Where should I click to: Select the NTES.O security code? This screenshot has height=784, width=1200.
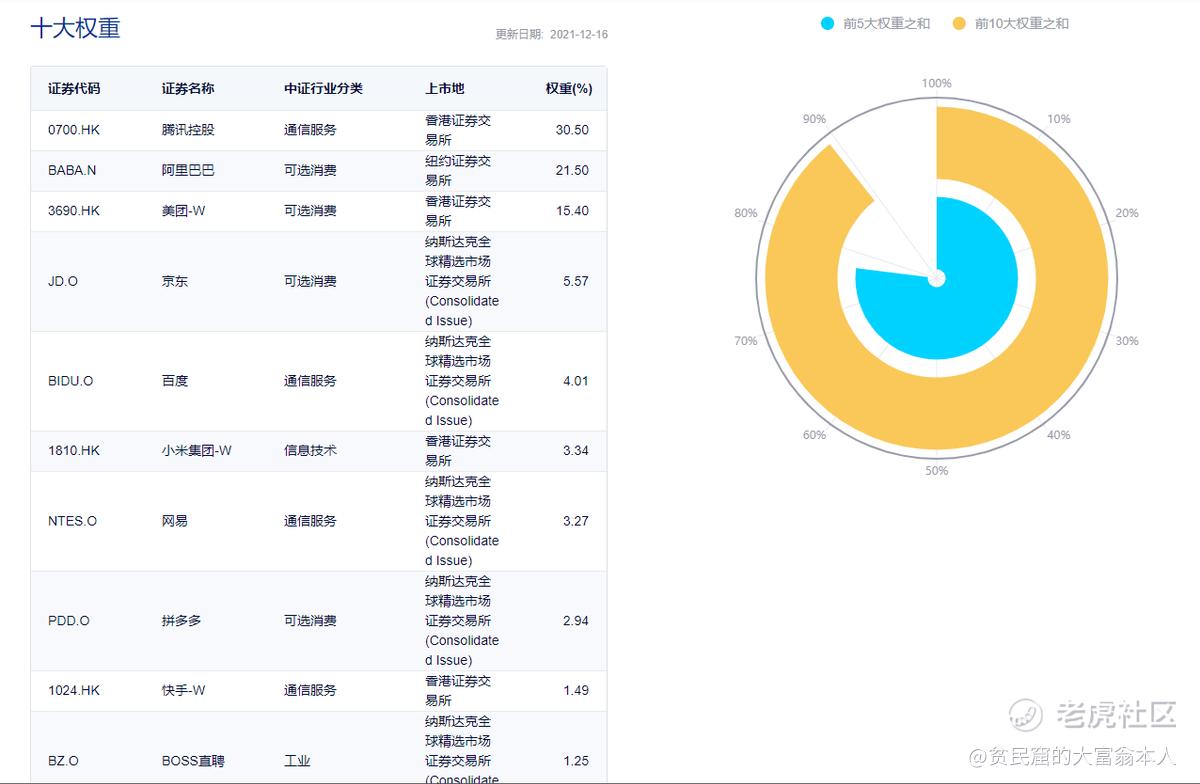point(73,521)
